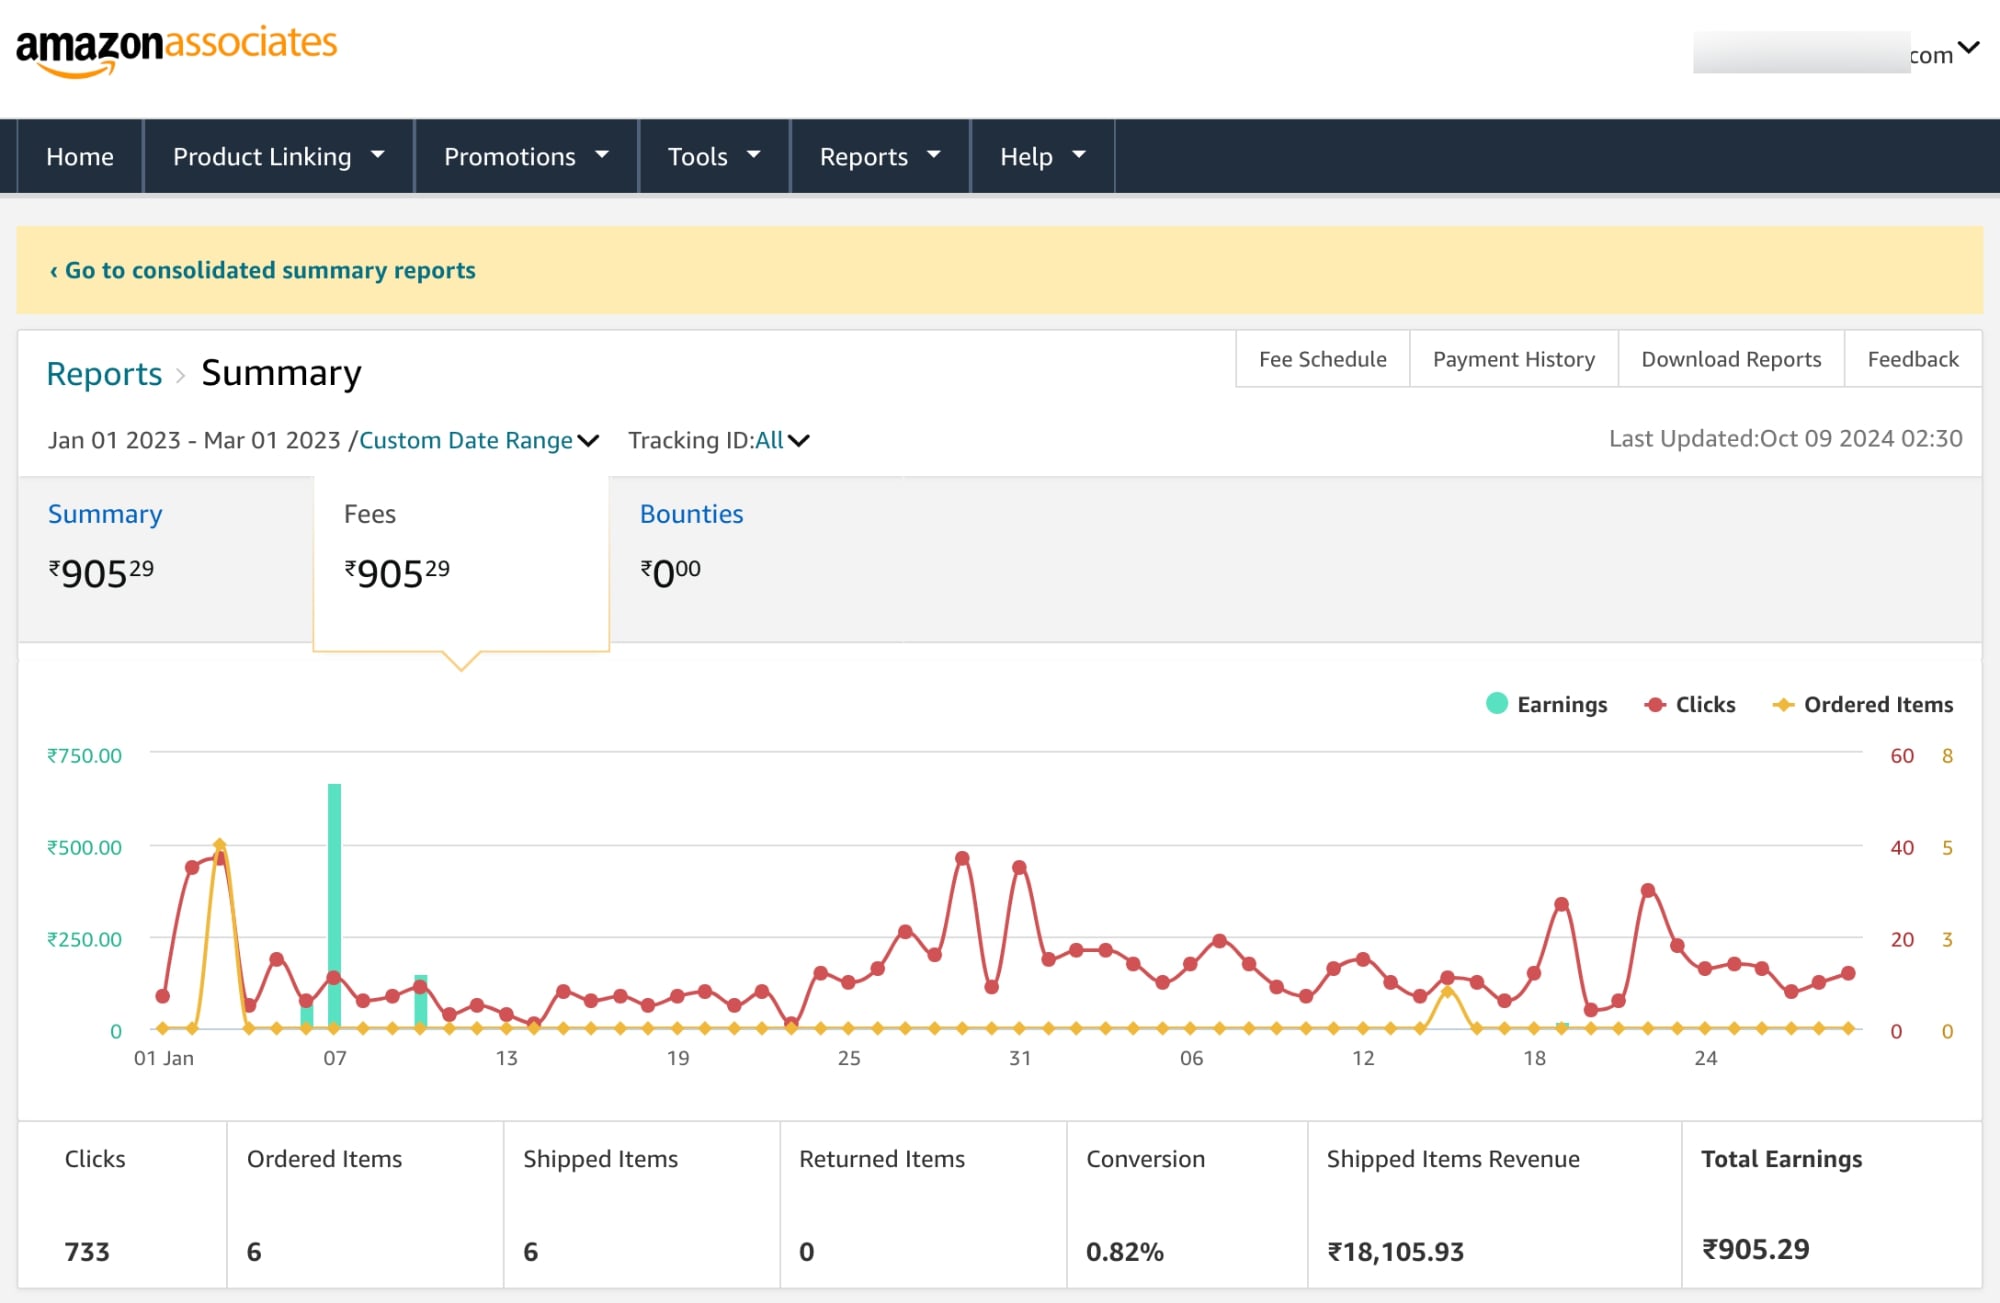Image resolution: width=2000 pixels, height=1303 pixels.
Task: Click the Ordered Items peak marker near 01 Jan
Action: tap(220, 845)
